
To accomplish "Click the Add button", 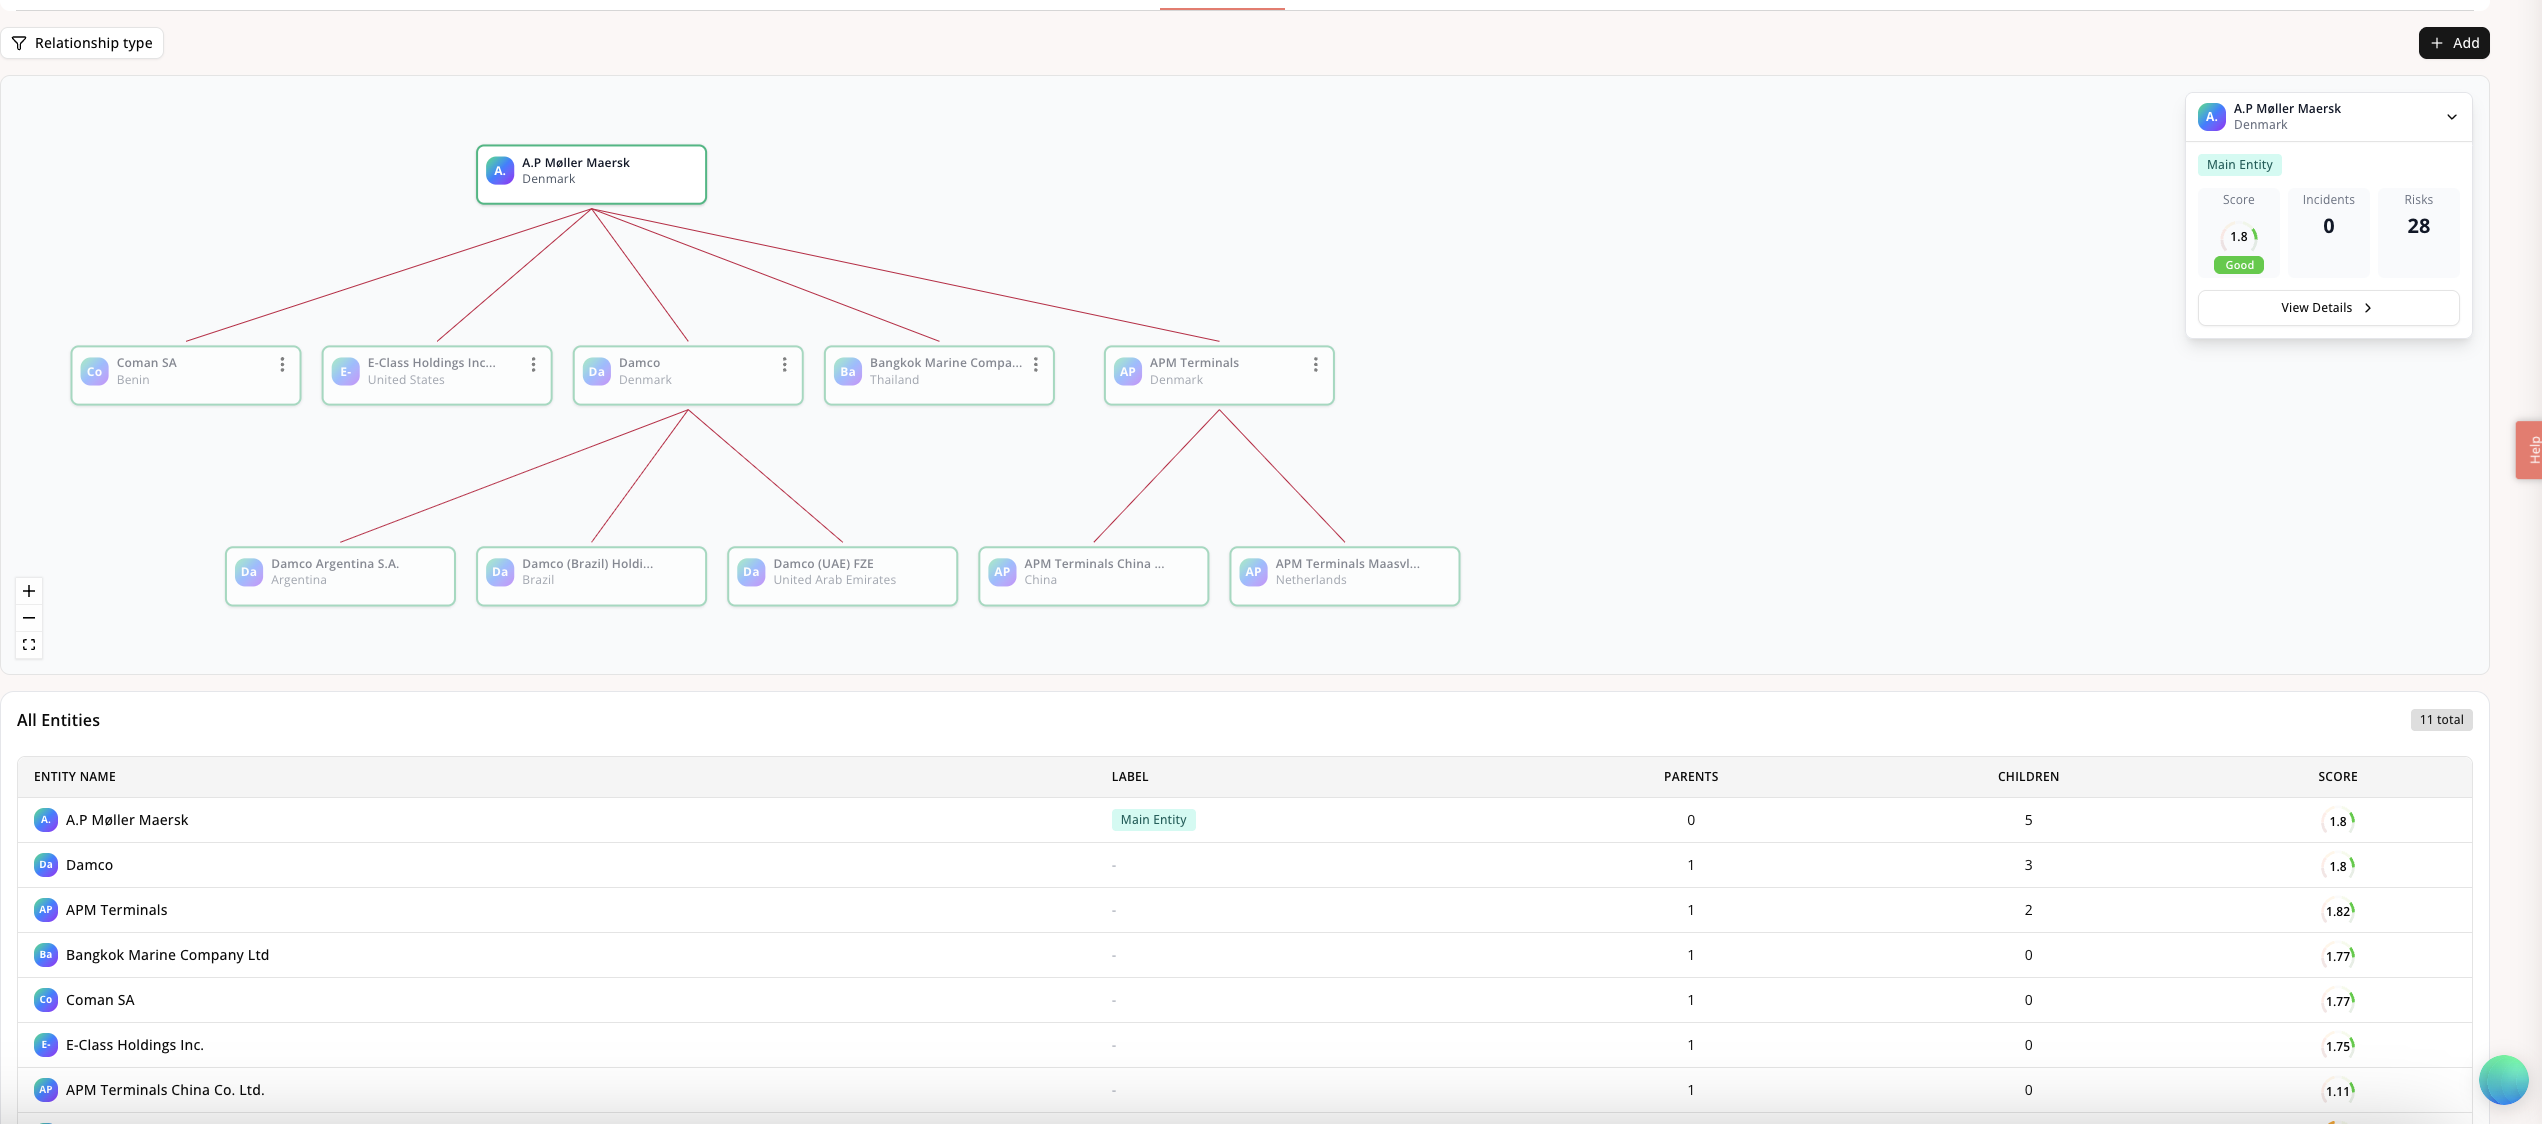I will pos(2453,43).
